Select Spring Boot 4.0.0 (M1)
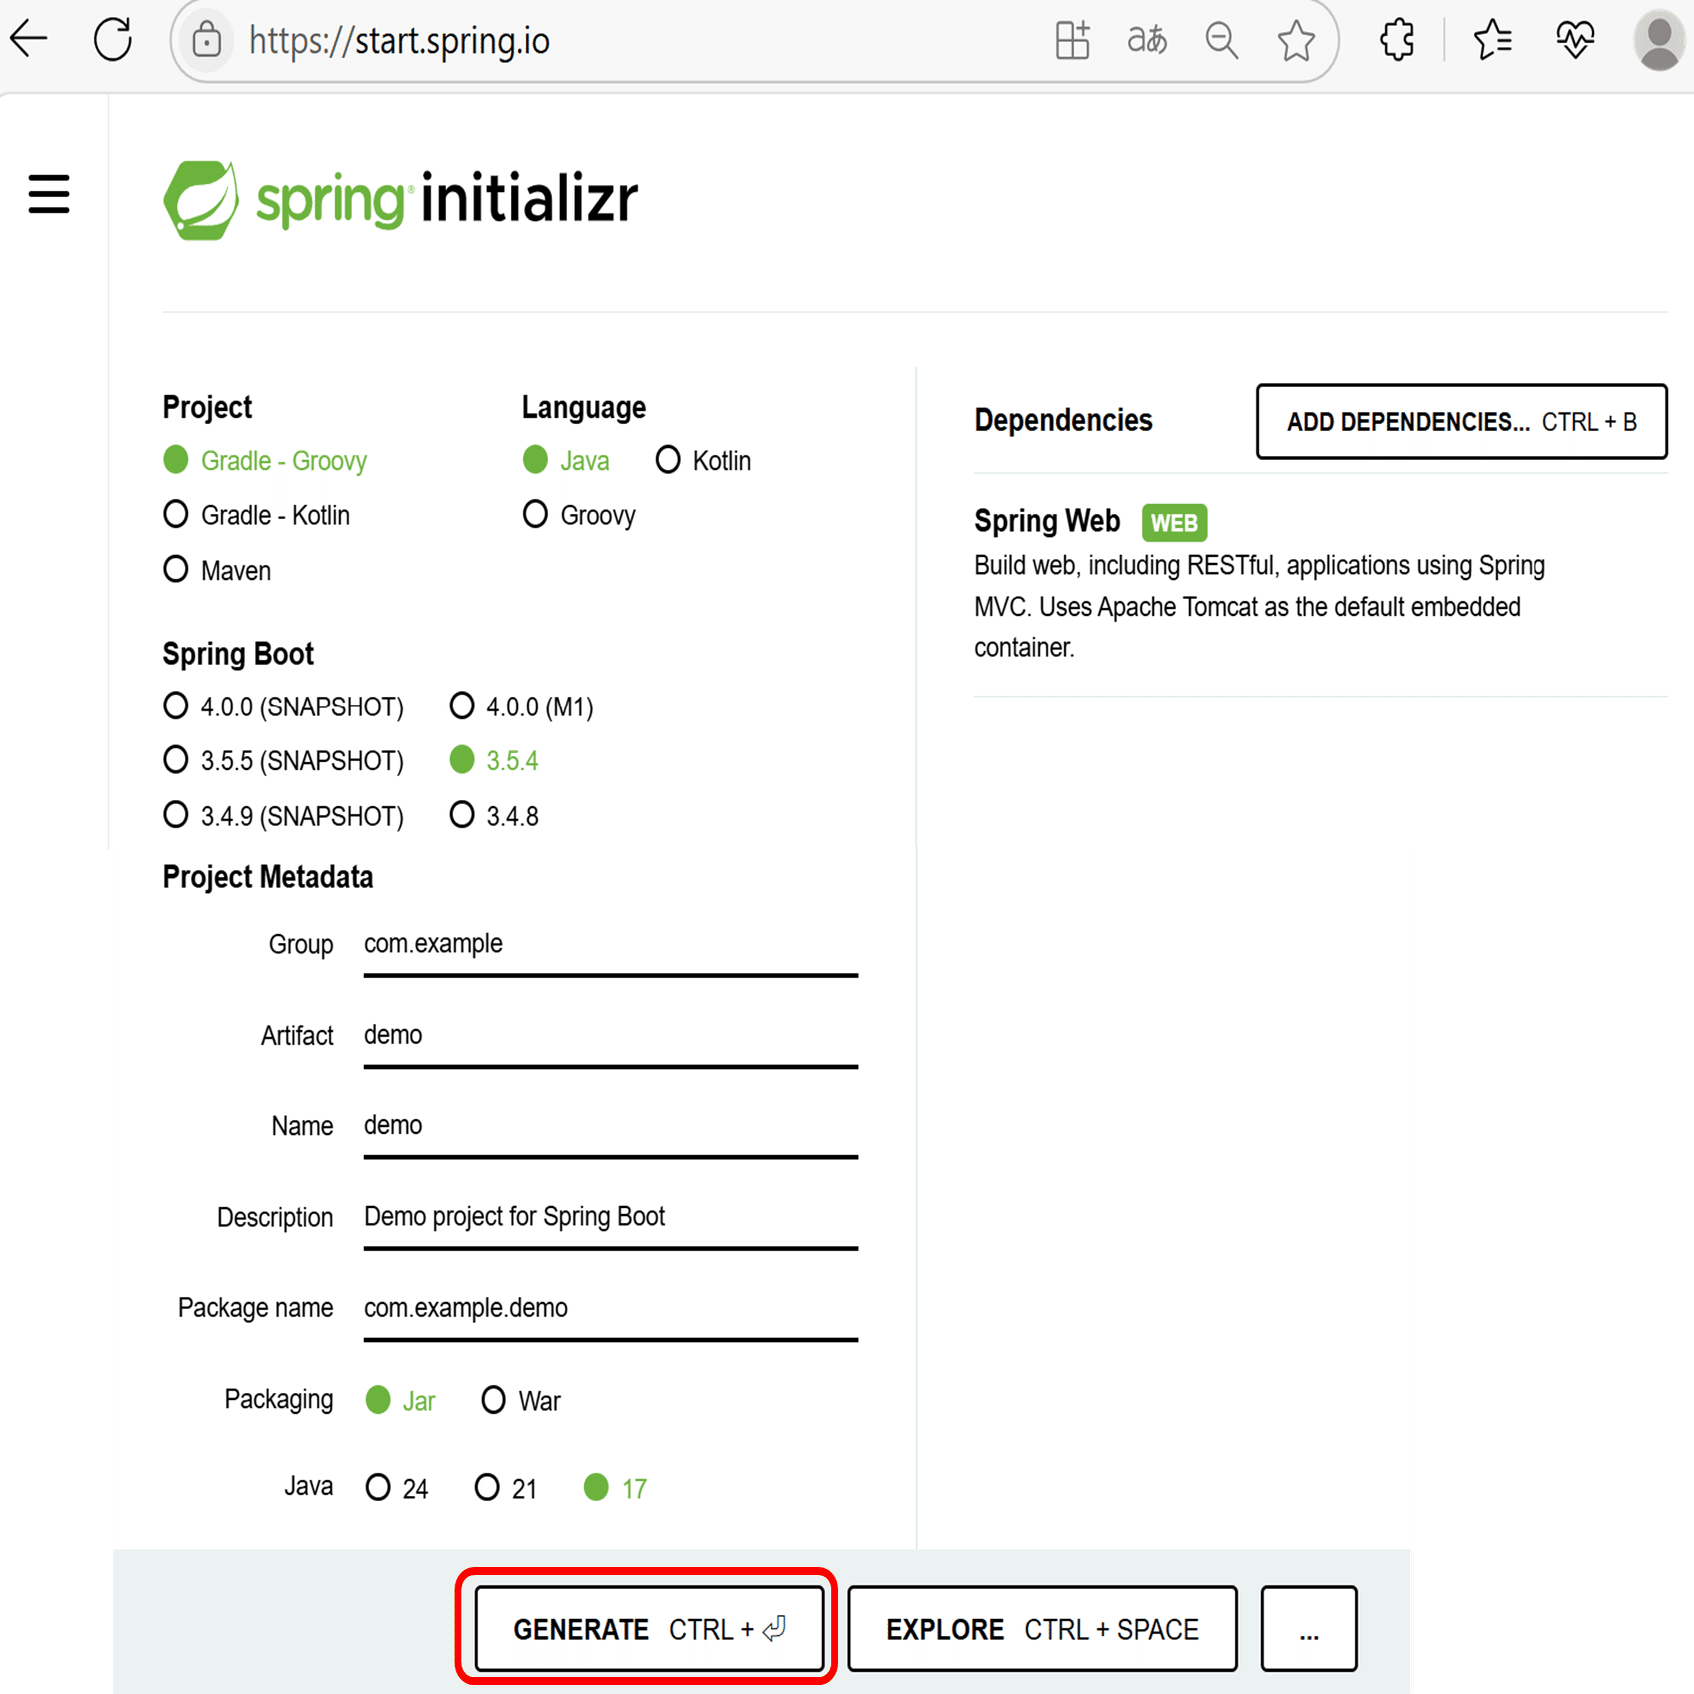 click(521, 707)
